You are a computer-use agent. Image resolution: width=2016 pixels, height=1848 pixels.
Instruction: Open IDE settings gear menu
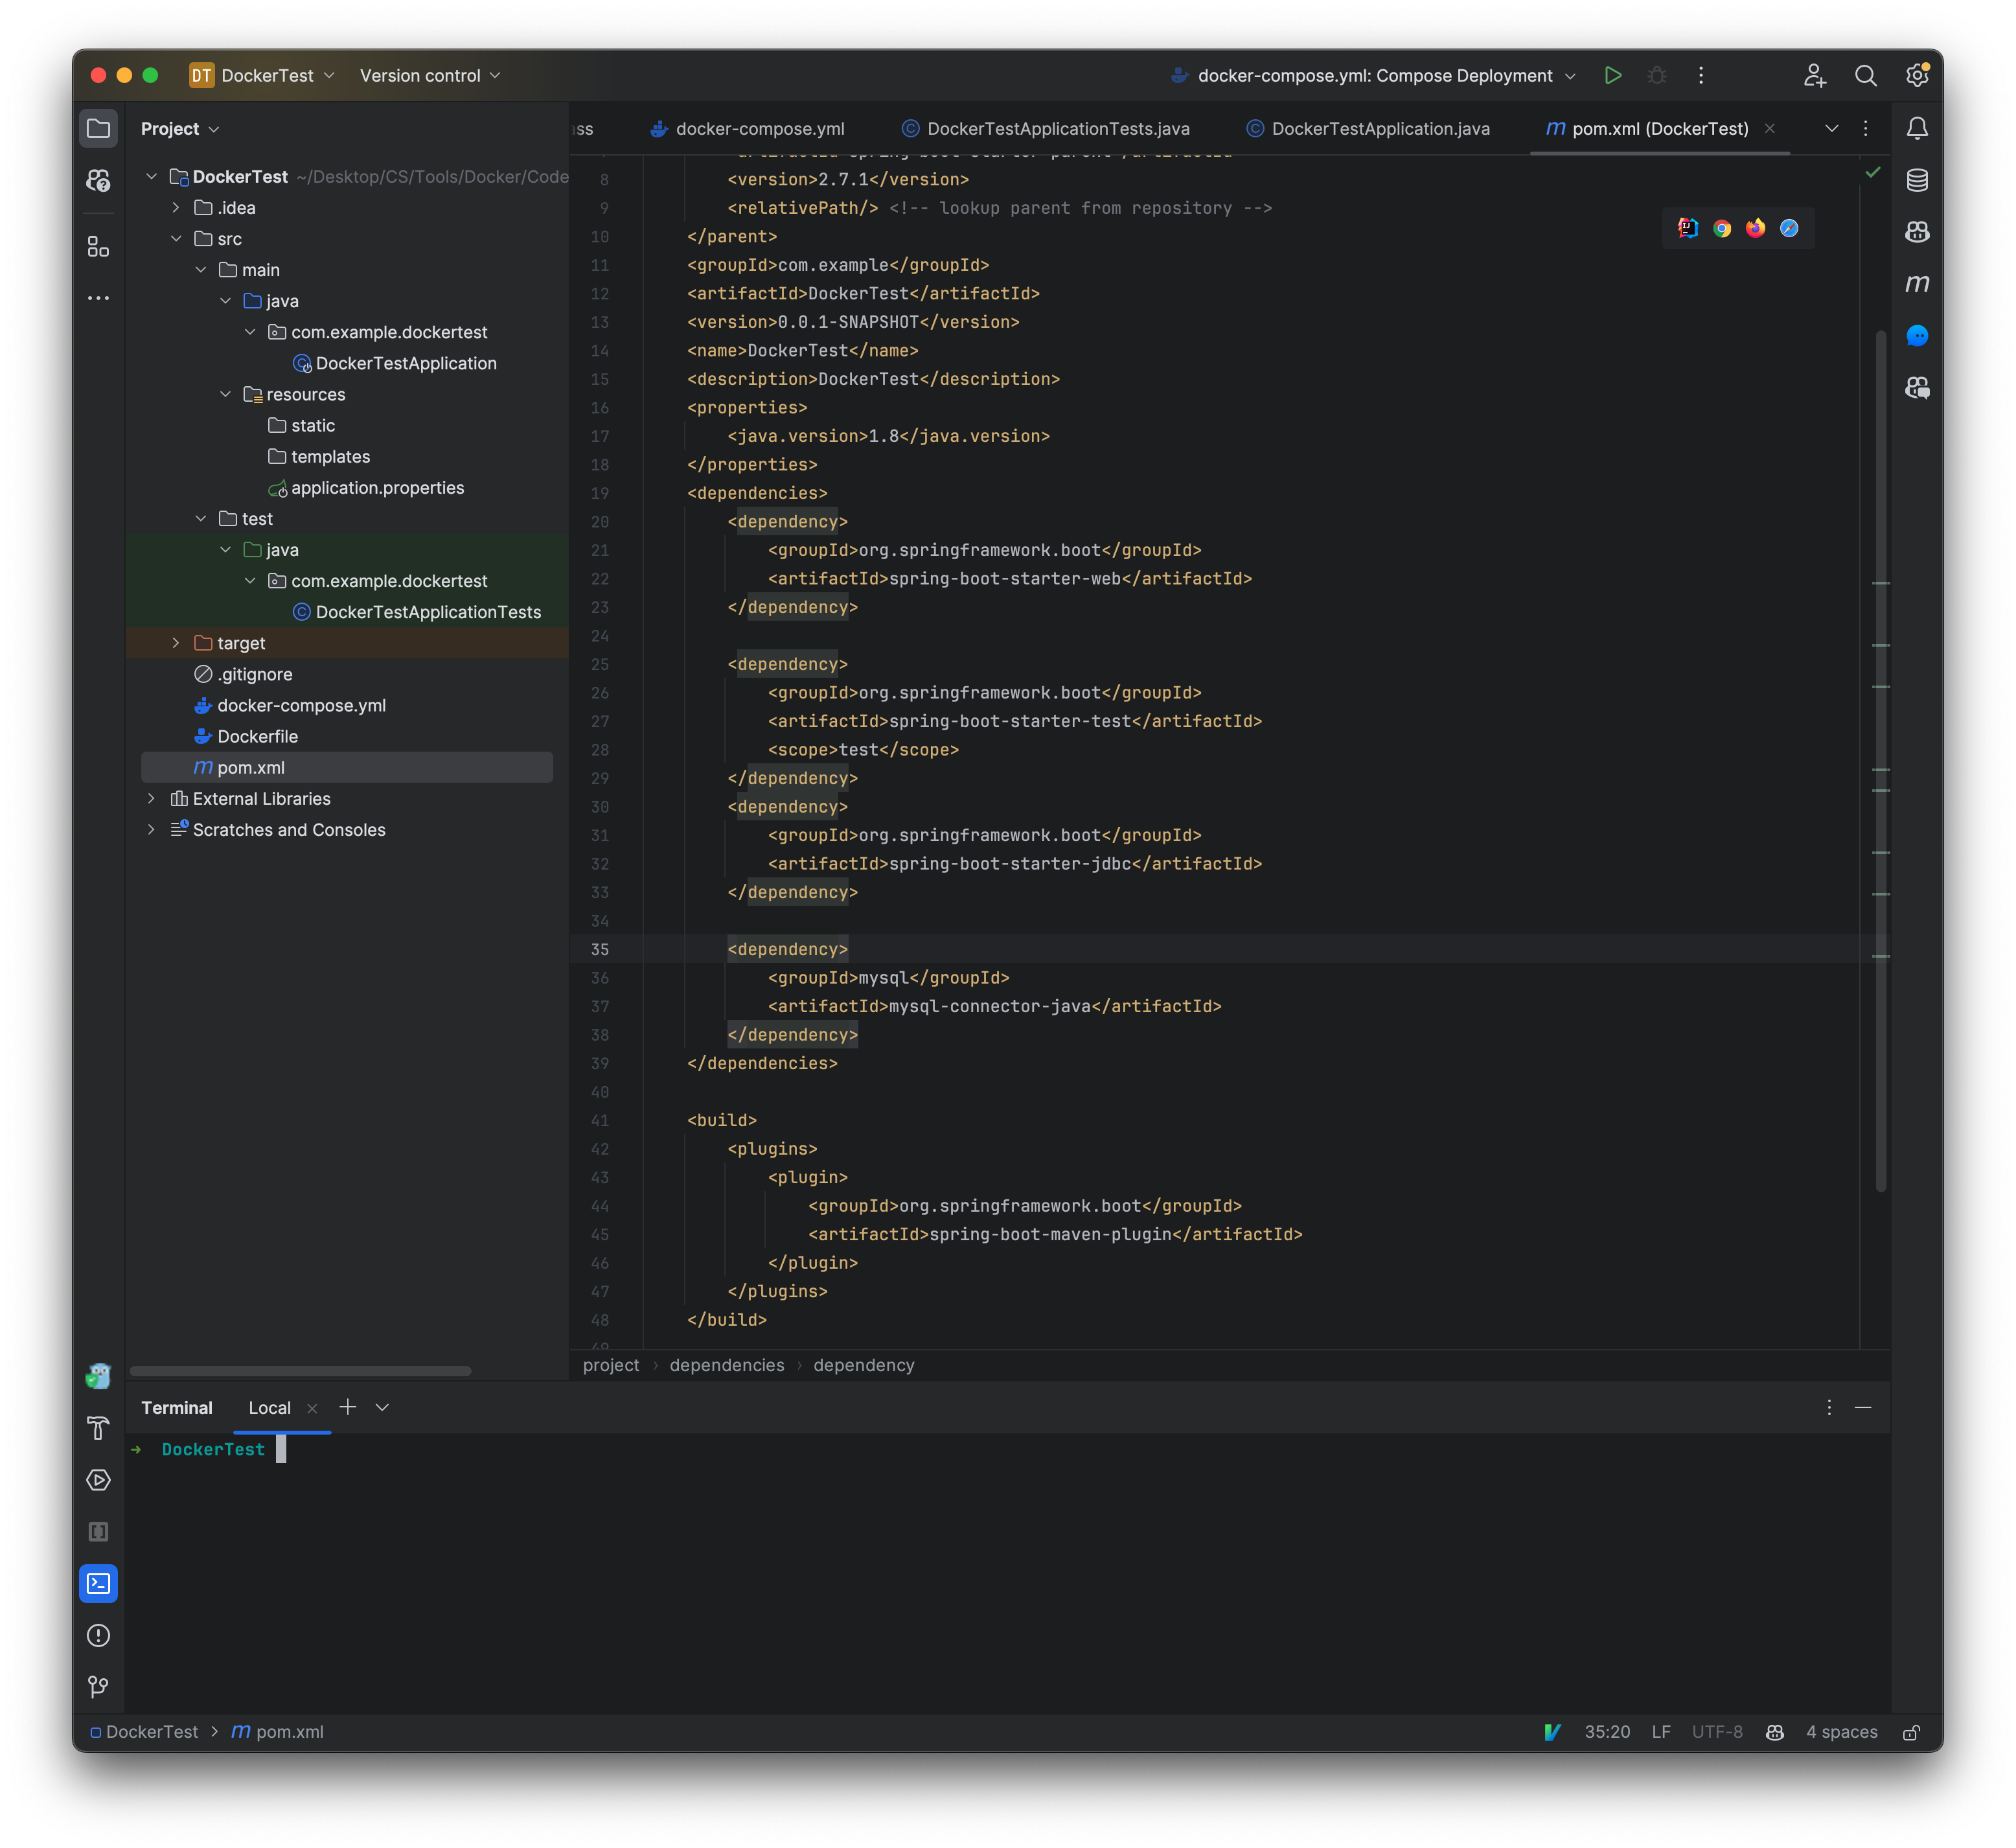pyautogui.click(x=1917, y=76)
